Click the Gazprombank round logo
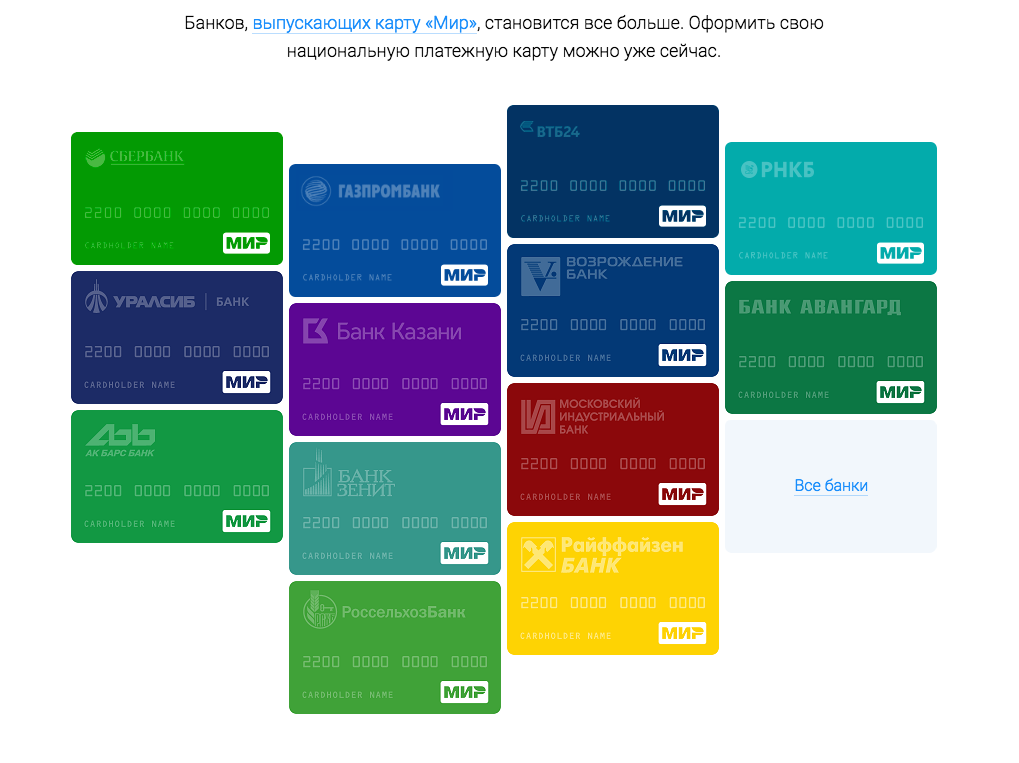Screen dimensions: 1019x763 coord(316,190)
